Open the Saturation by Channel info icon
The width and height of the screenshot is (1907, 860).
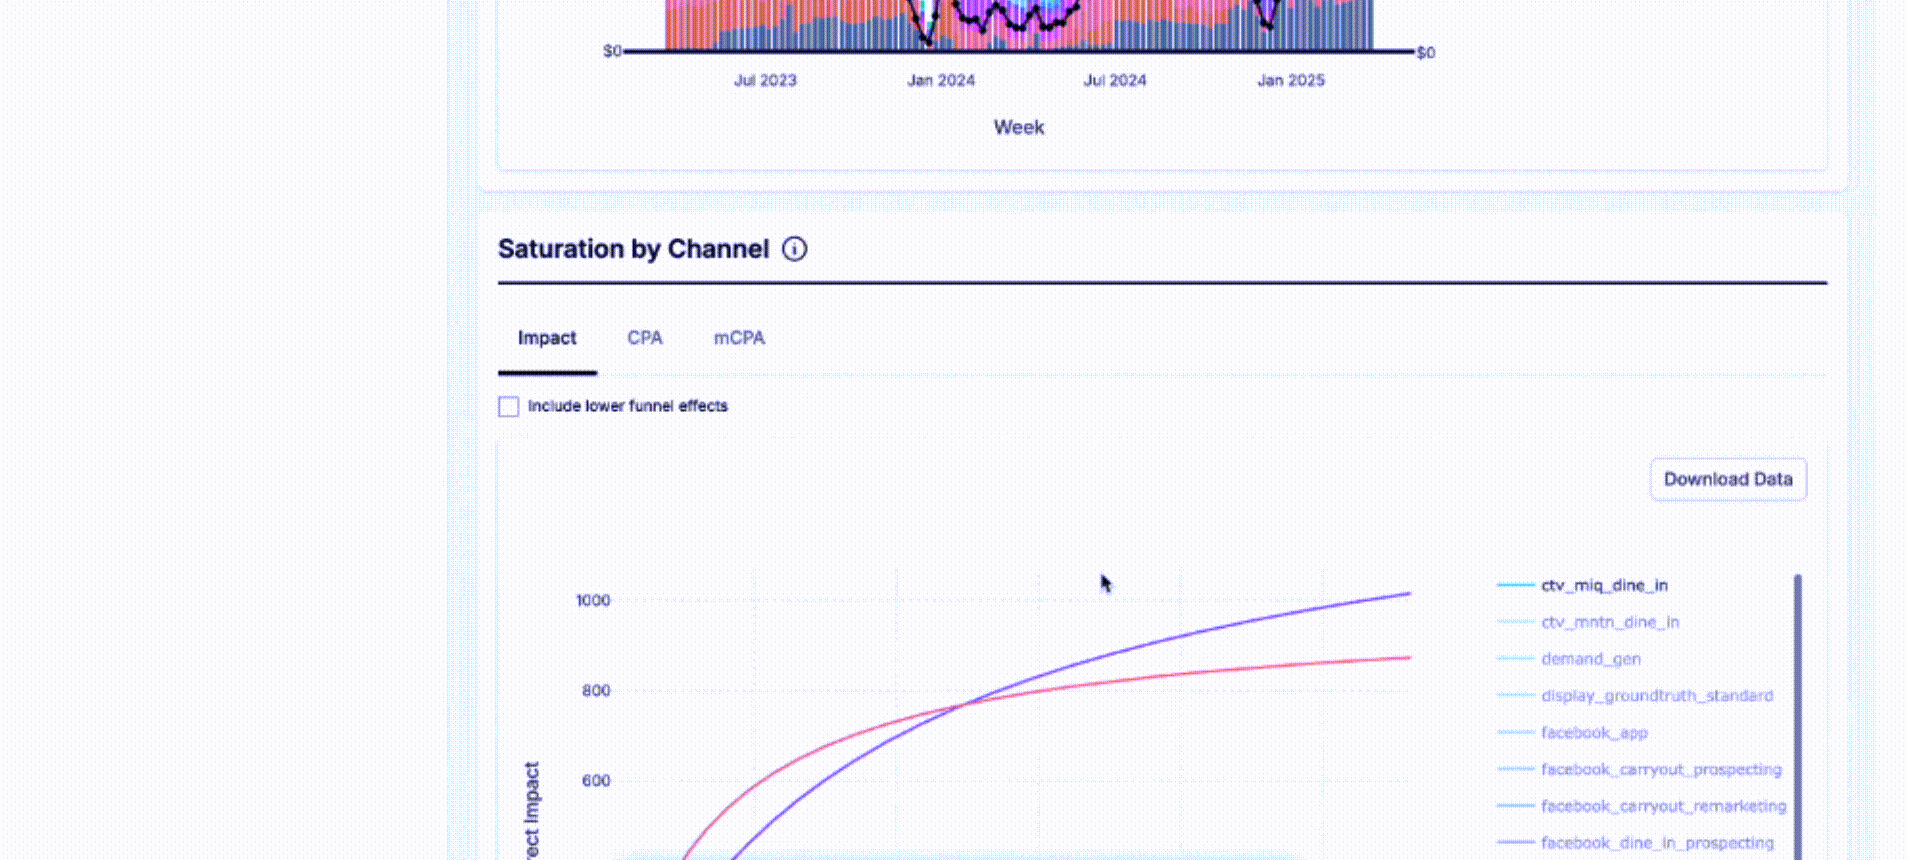click(x=794, y=249)
